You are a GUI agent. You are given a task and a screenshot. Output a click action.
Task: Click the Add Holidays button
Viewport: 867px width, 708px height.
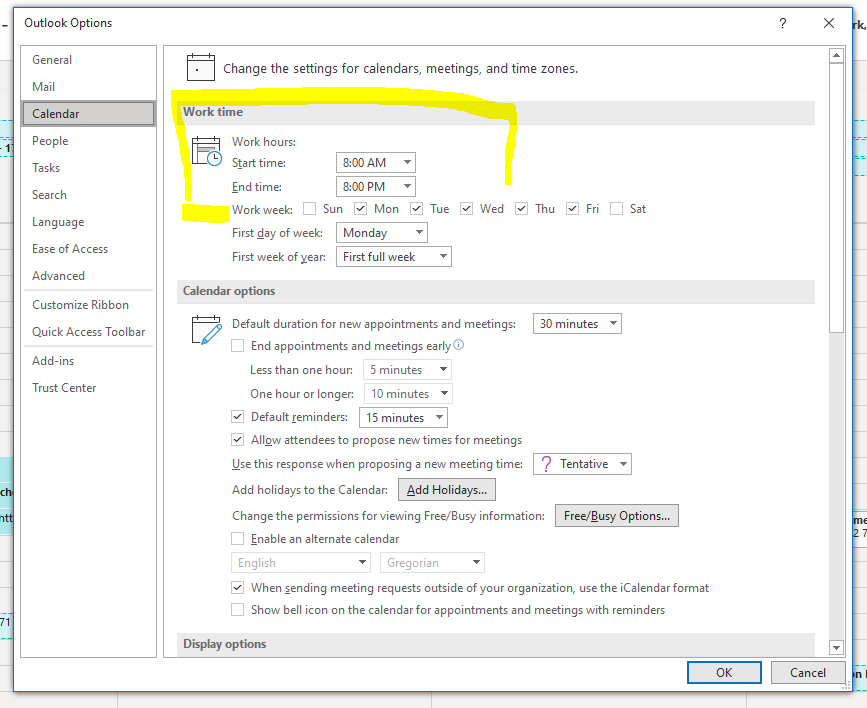coord(447,490)
